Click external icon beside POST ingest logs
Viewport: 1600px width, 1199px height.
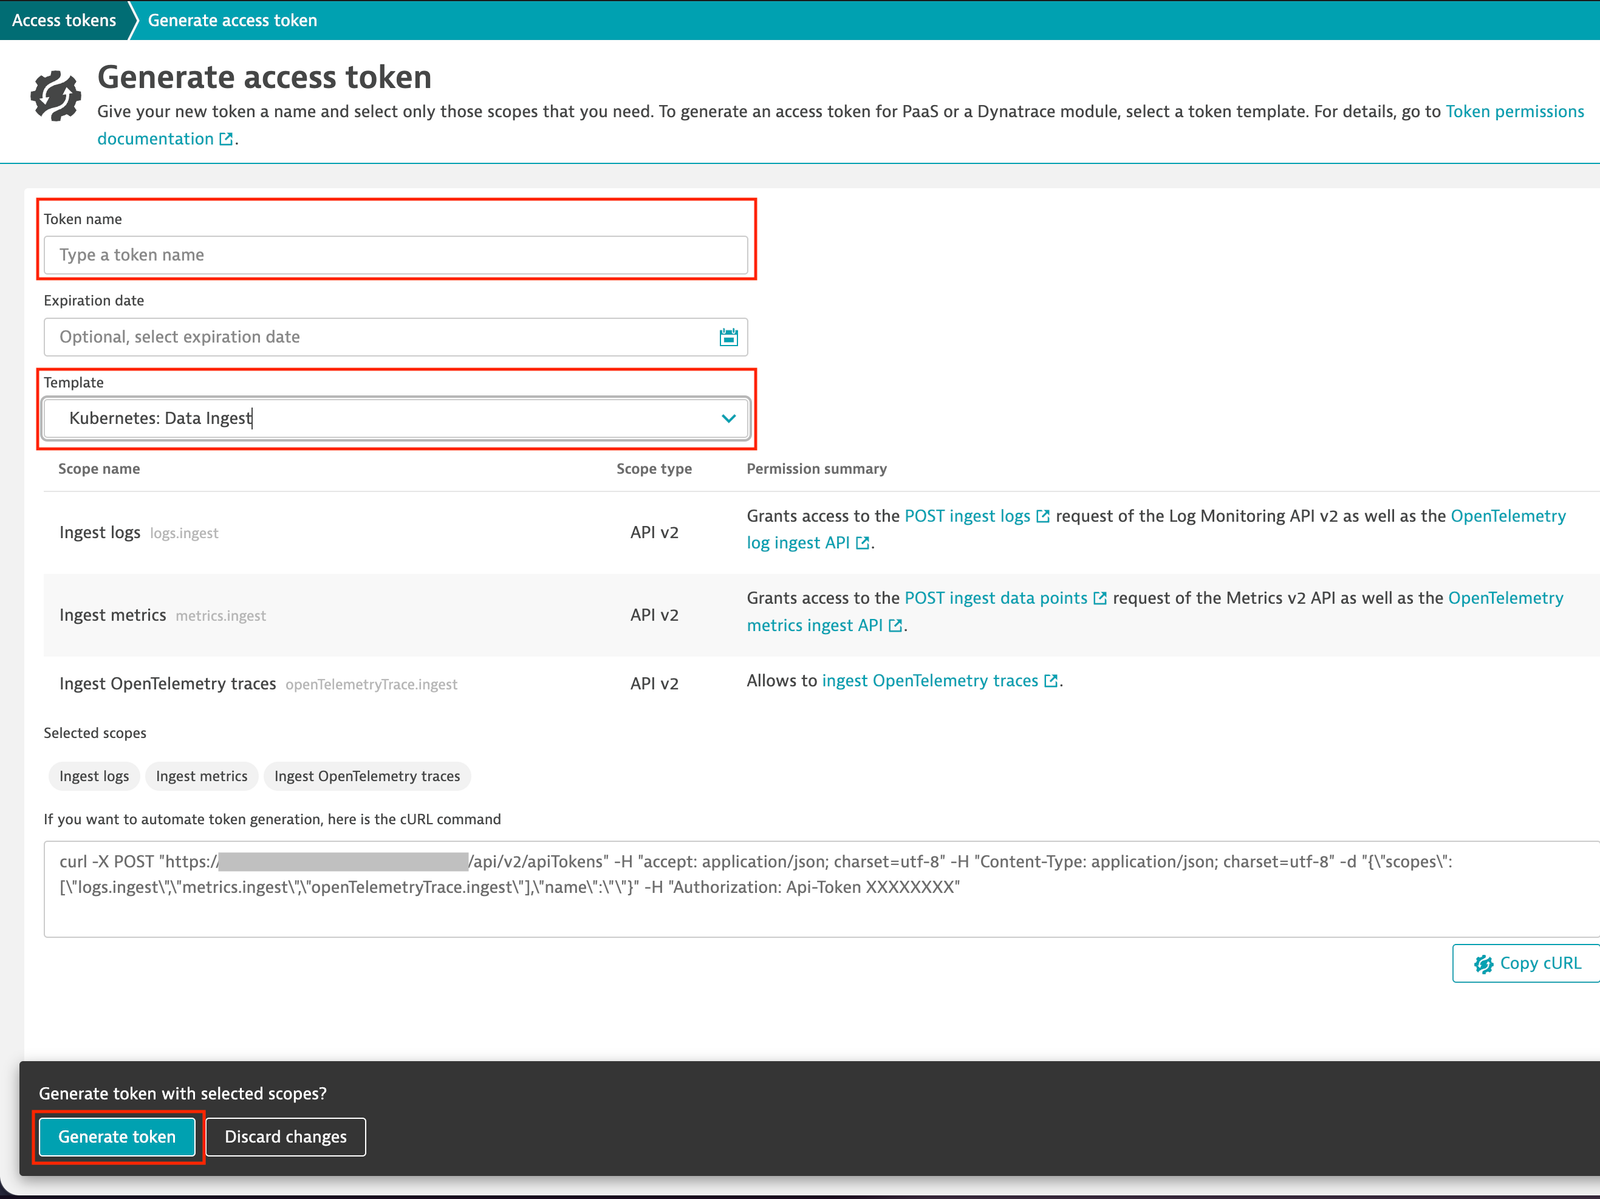(1043, 516)
